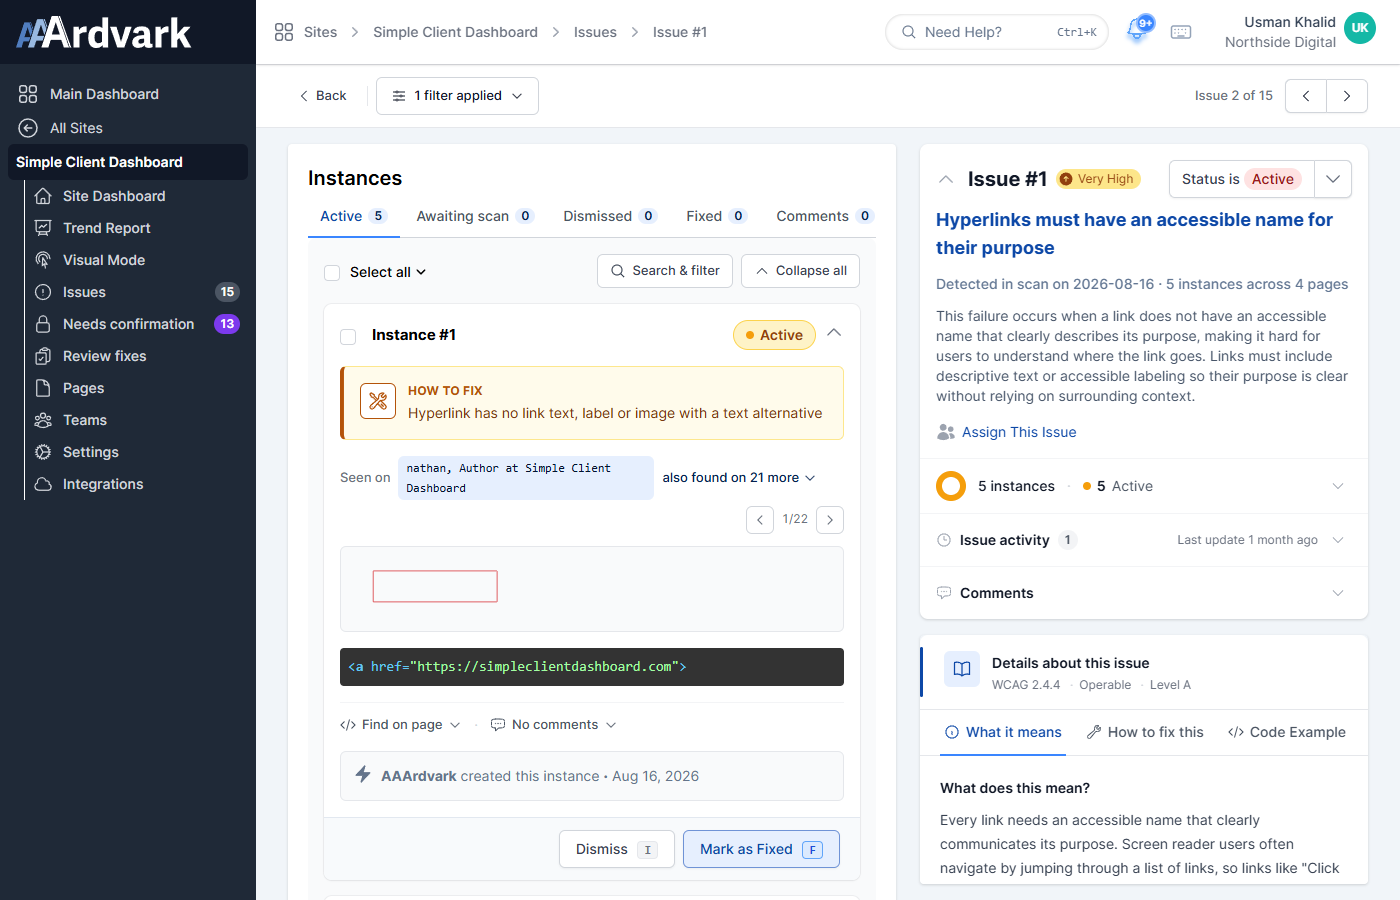Switch to How to fix this tab
This screenshot has height=900, width=1400.
click(1145, 732)
